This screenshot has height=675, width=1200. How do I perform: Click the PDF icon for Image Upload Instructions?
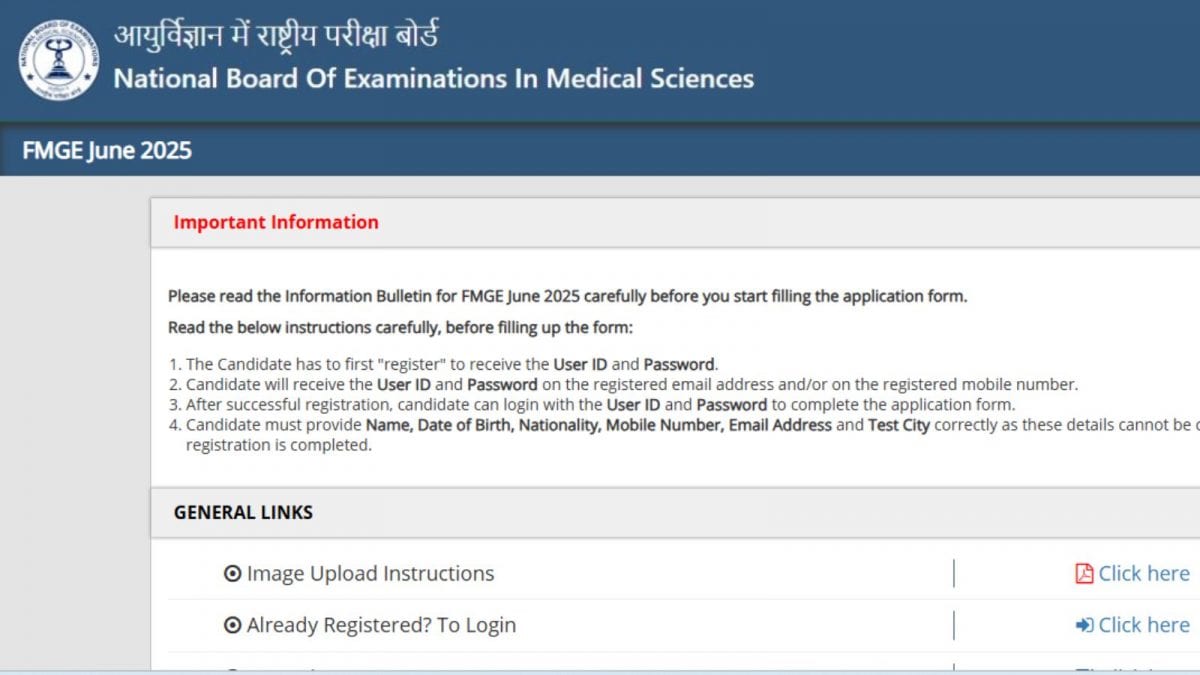pyautogui.click(x=1084, y=574)
